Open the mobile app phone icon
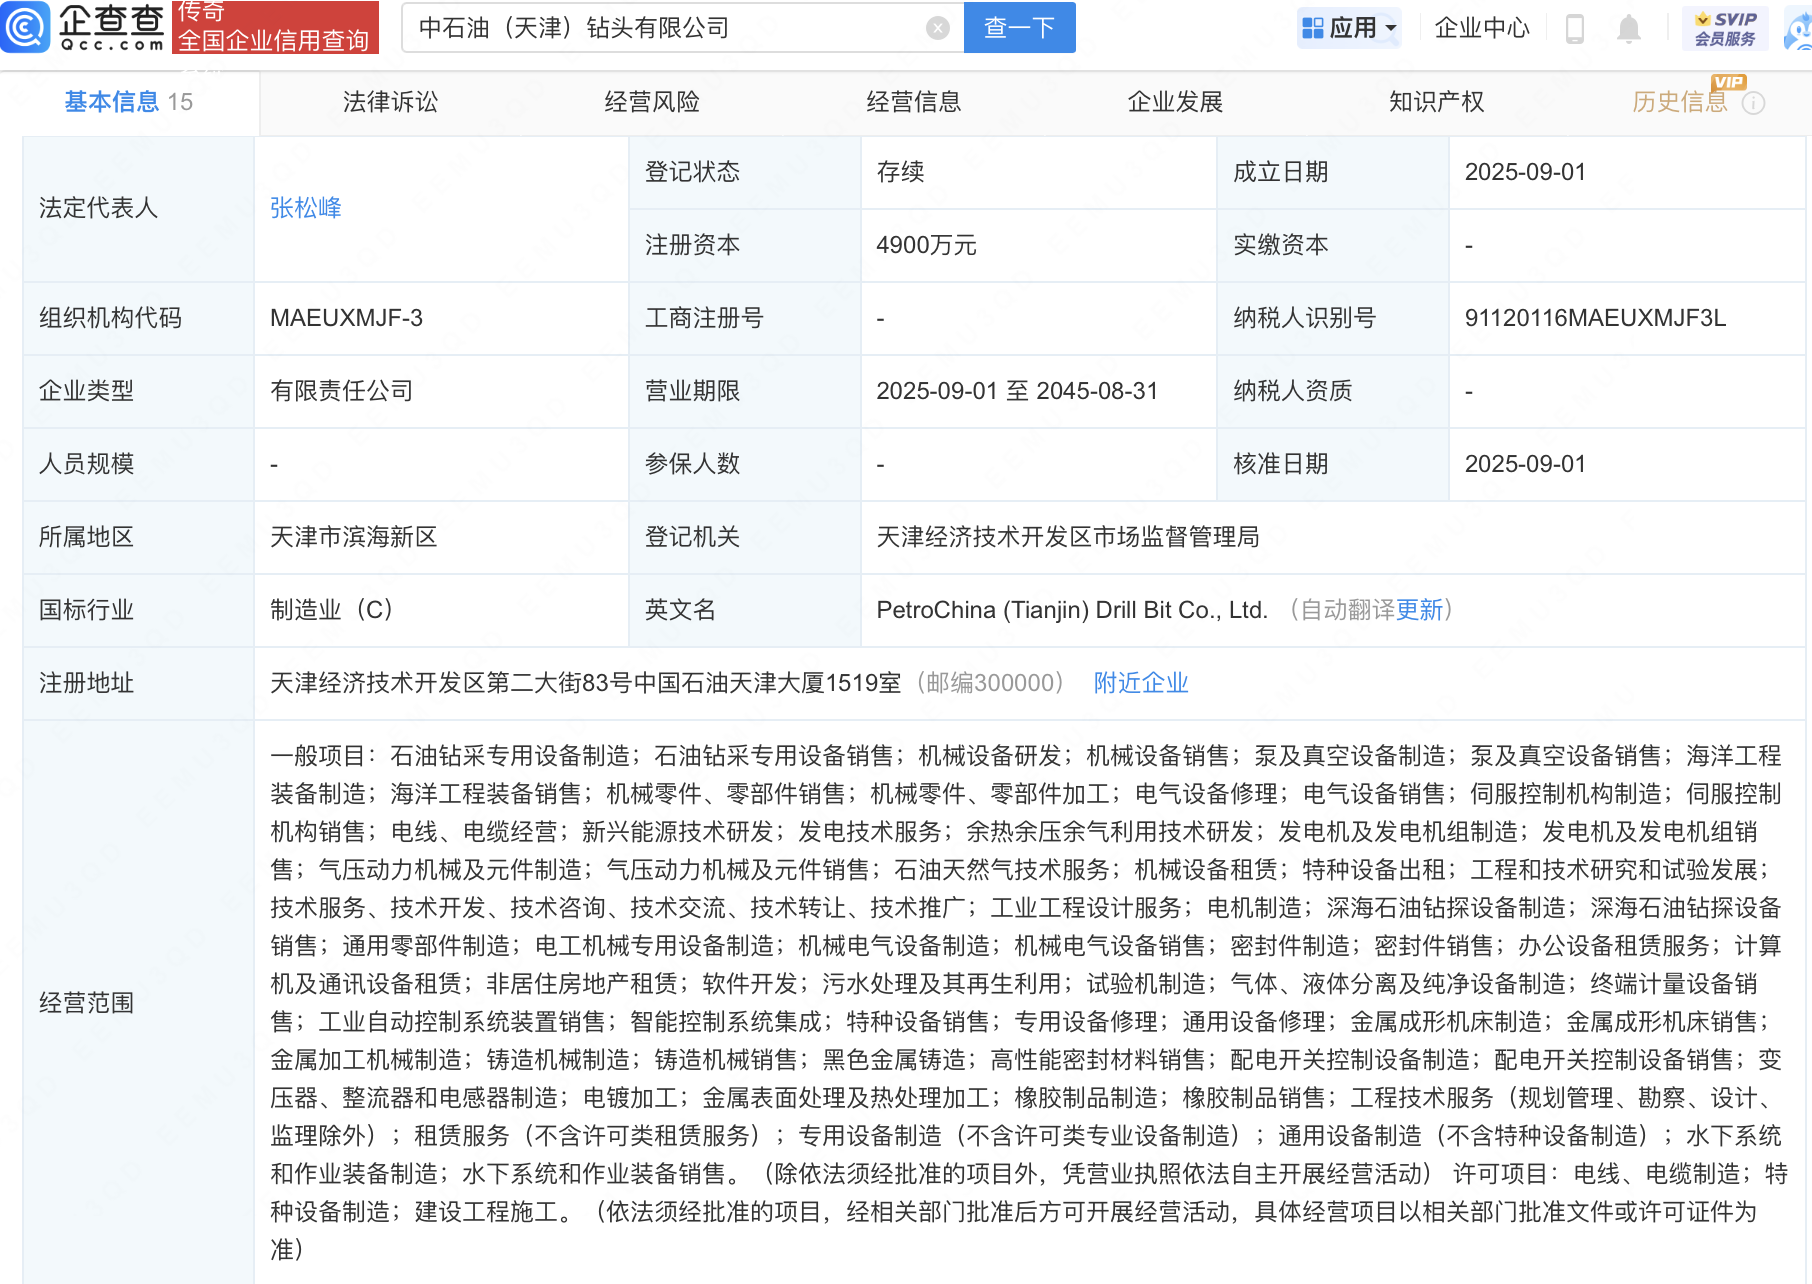Viewport: 1812px width, 1284px height. point(1574,28)
